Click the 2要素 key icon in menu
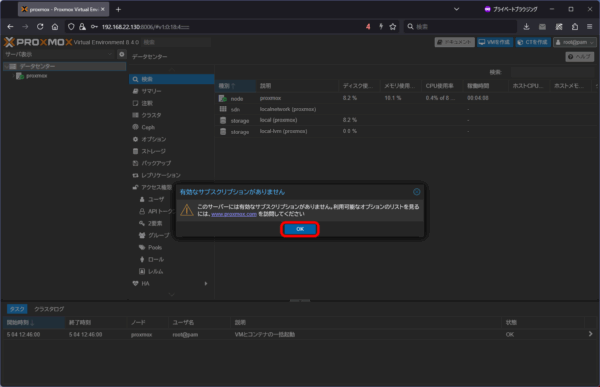The width and height of the screenshot is (600, 387). tap(142, 223)
